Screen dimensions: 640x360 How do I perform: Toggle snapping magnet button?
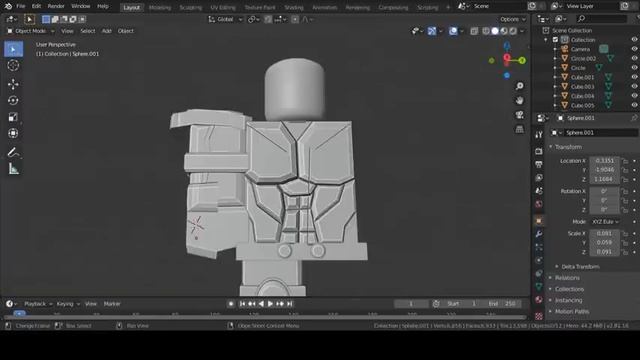268,19
